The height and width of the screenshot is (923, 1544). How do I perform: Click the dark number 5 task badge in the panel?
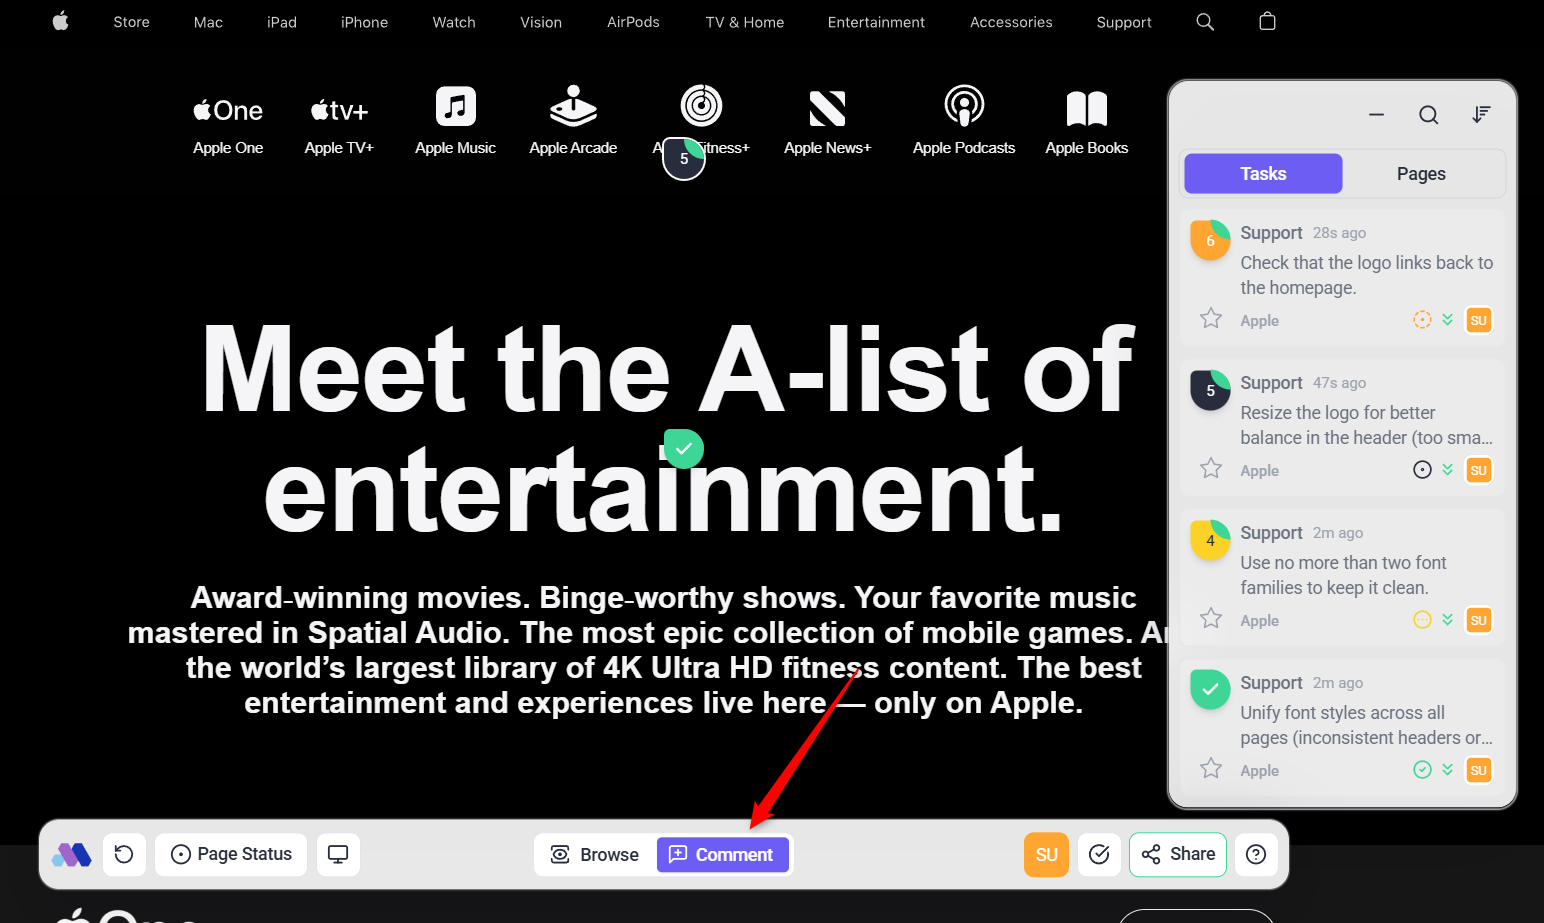(1210, 390)
